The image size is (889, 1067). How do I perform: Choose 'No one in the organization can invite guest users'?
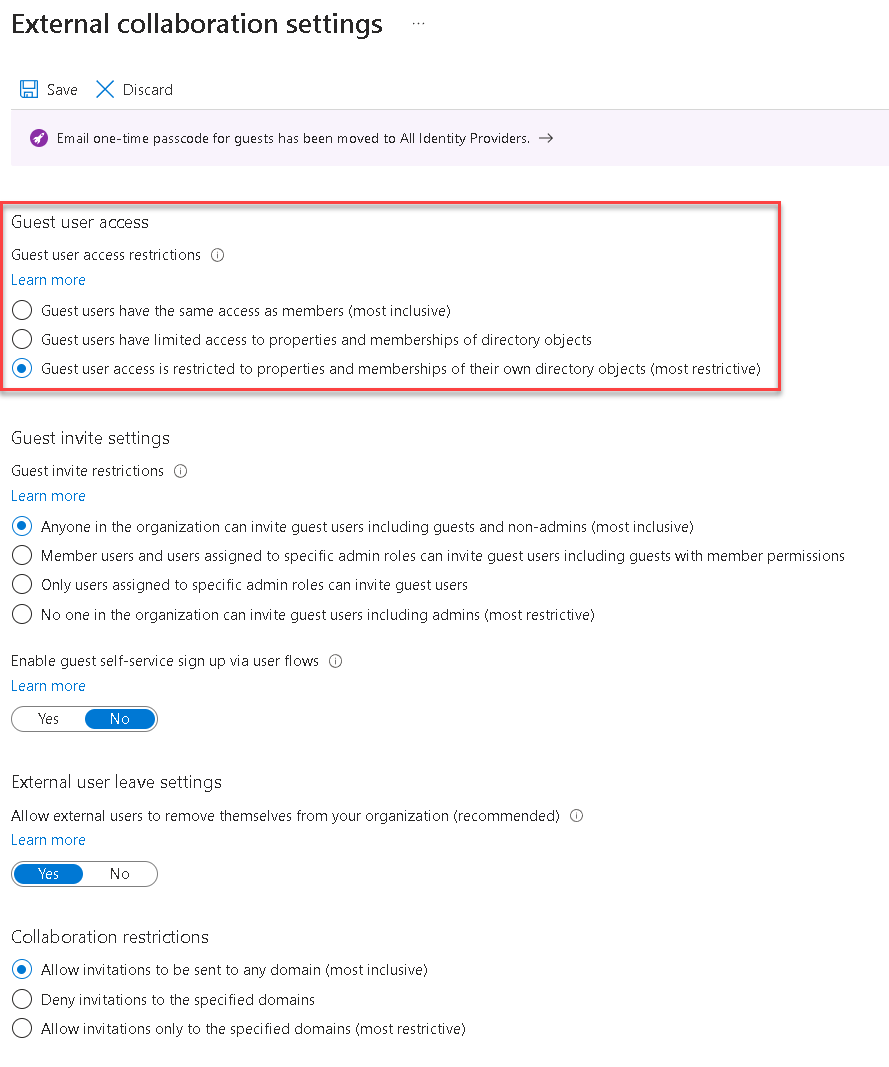point(22,613)
